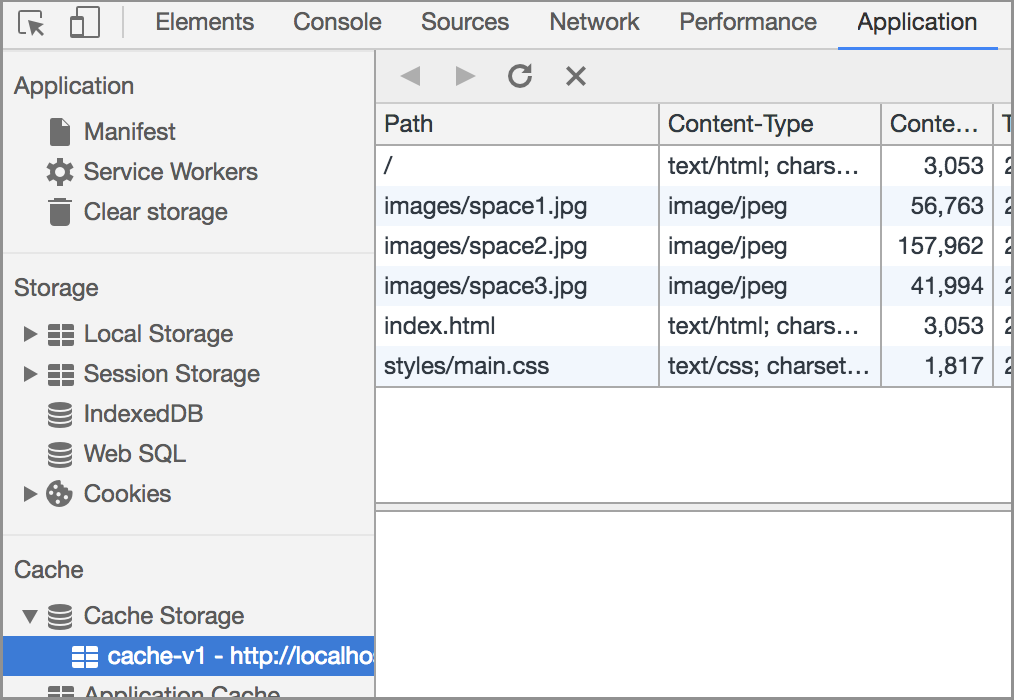The height and width of the screenshot is (700, 1014).
Task: Click the previous page arrow icon
Action: point(410,76)
